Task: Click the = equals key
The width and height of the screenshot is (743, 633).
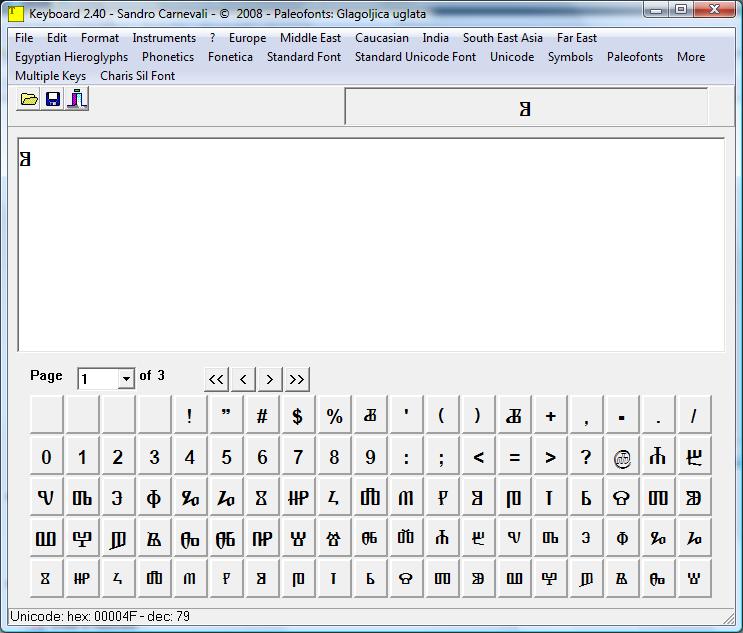Action: click(514, 457)
